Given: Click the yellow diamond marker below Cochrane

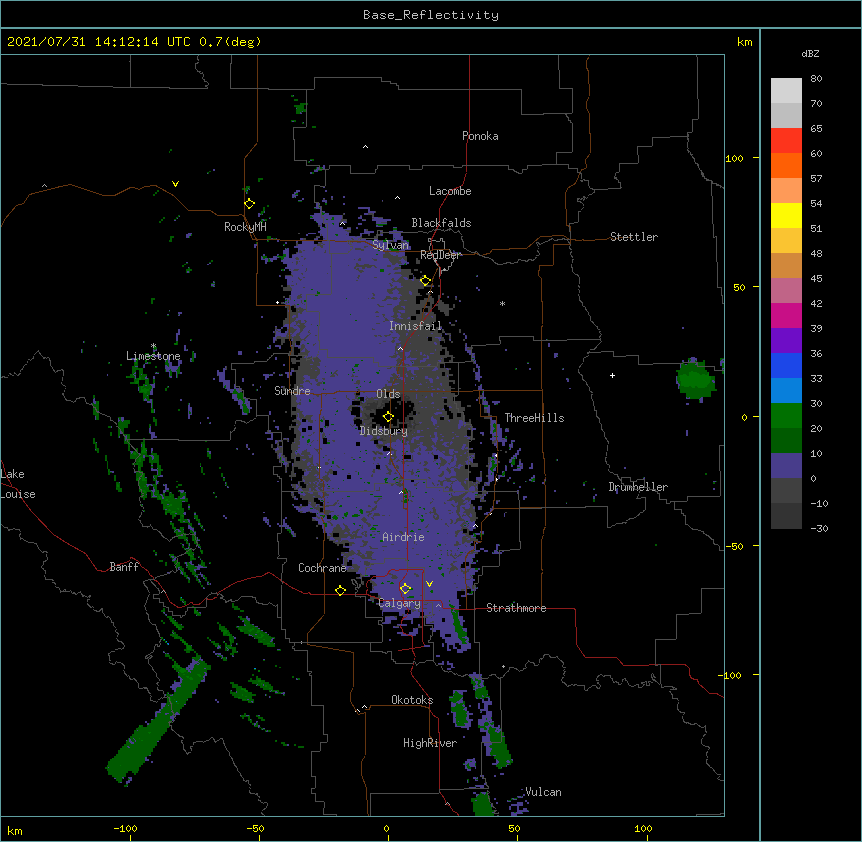Looking at the screenshot, I should click(340, 590).
